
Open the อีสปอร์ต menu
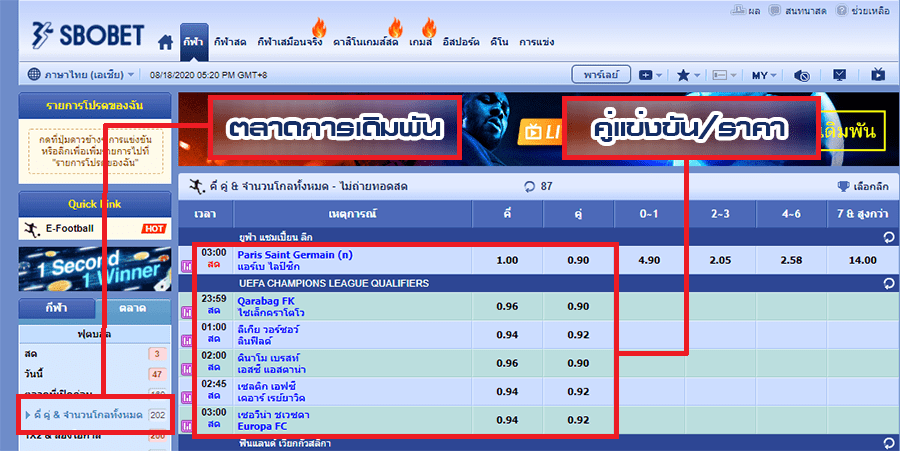(461, 42)
